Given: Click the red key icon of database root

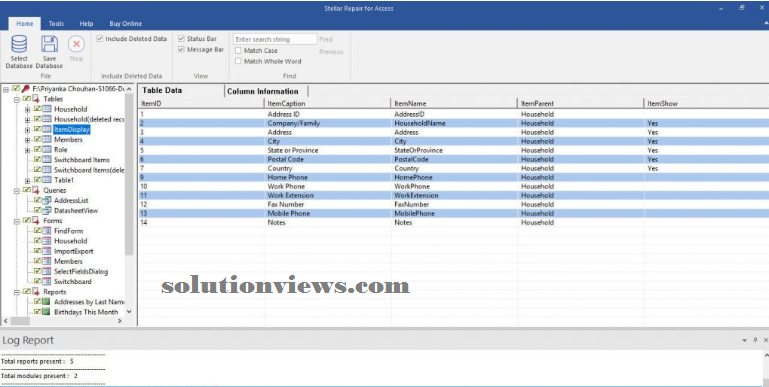Looking at the screenshot, I should coord(26,89).
